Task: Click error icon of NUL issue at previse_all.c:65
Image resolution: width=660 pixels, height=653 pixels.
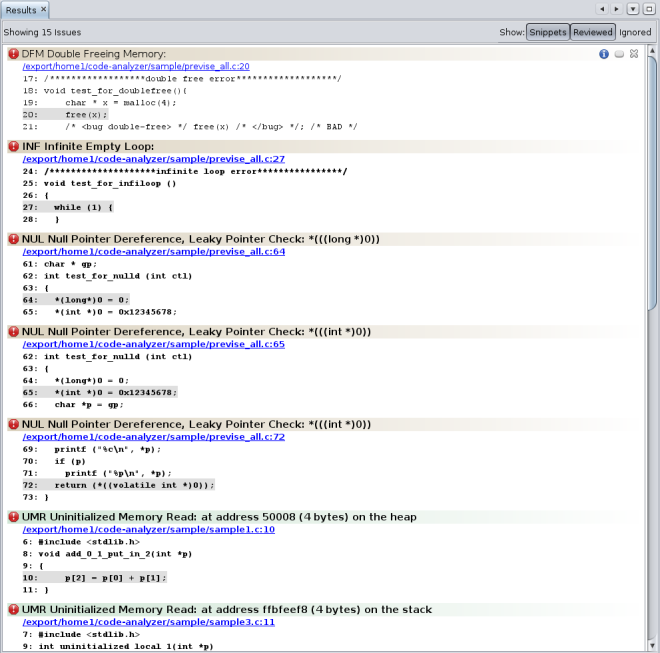Action: (x=13, y=332)
